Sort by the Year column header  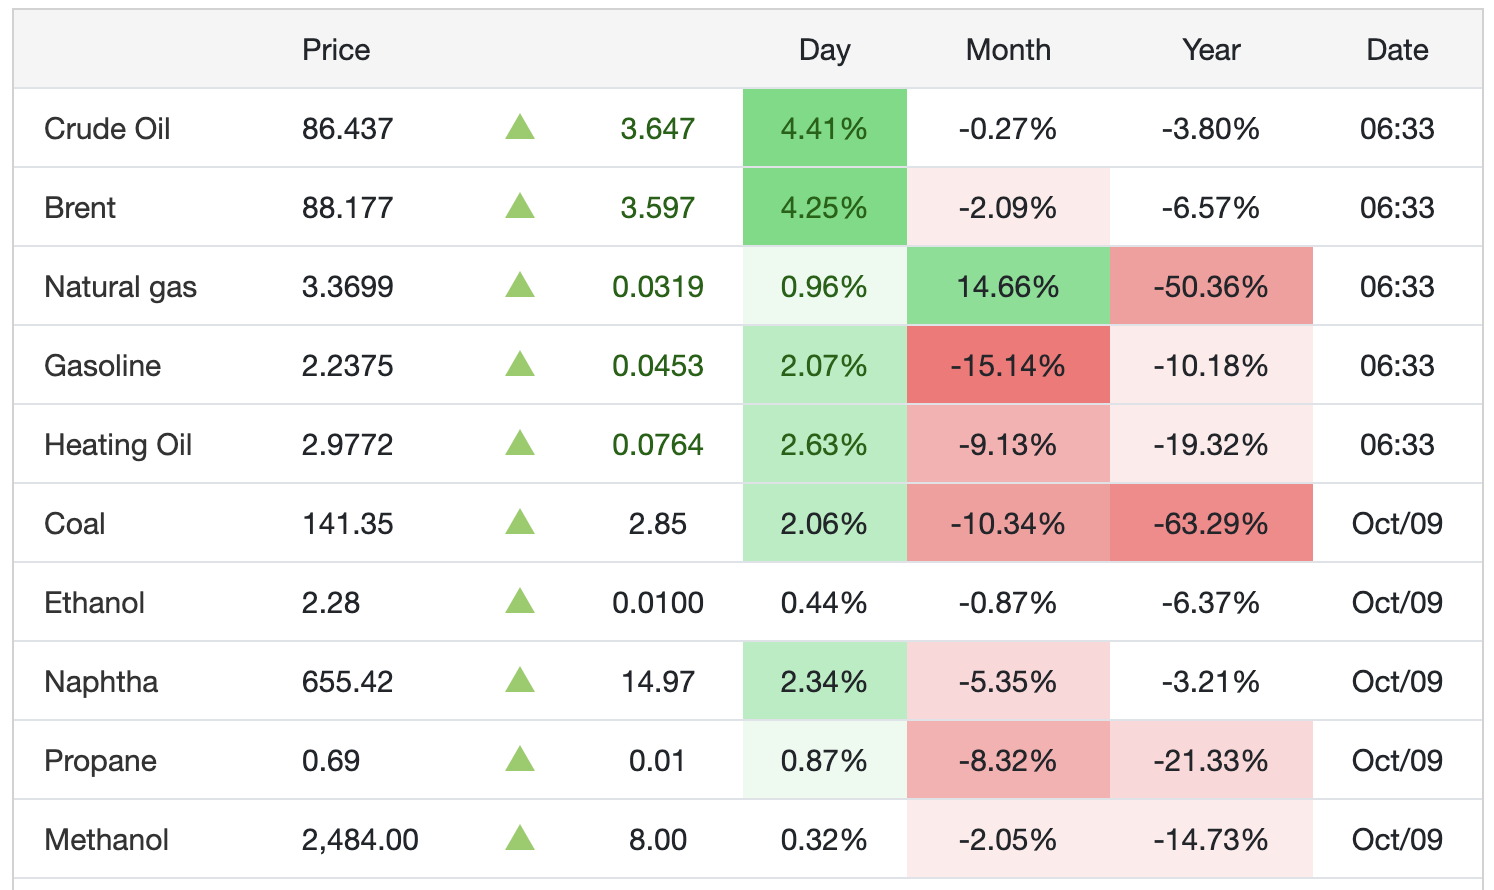pos(1211,50)
